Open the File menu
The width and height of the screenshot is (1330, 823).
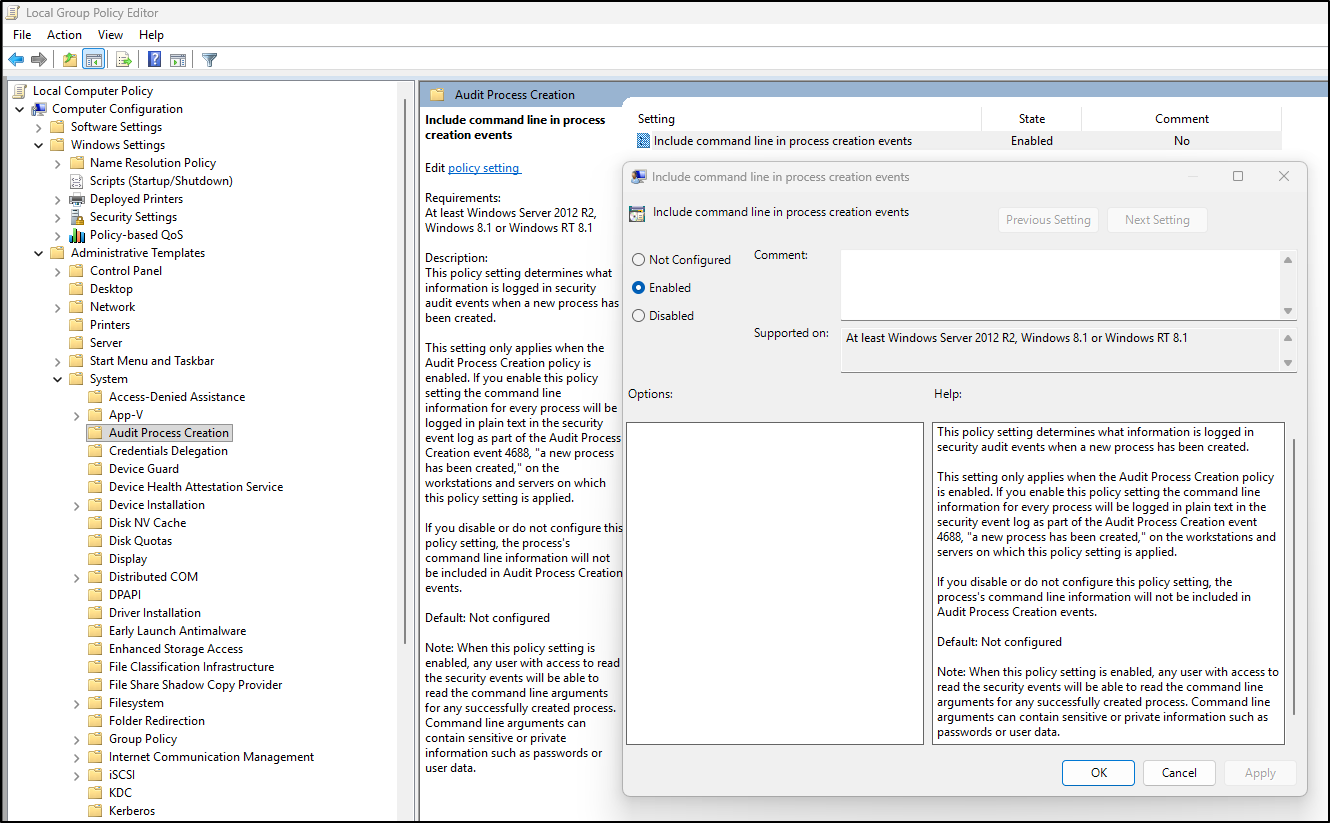22,35
